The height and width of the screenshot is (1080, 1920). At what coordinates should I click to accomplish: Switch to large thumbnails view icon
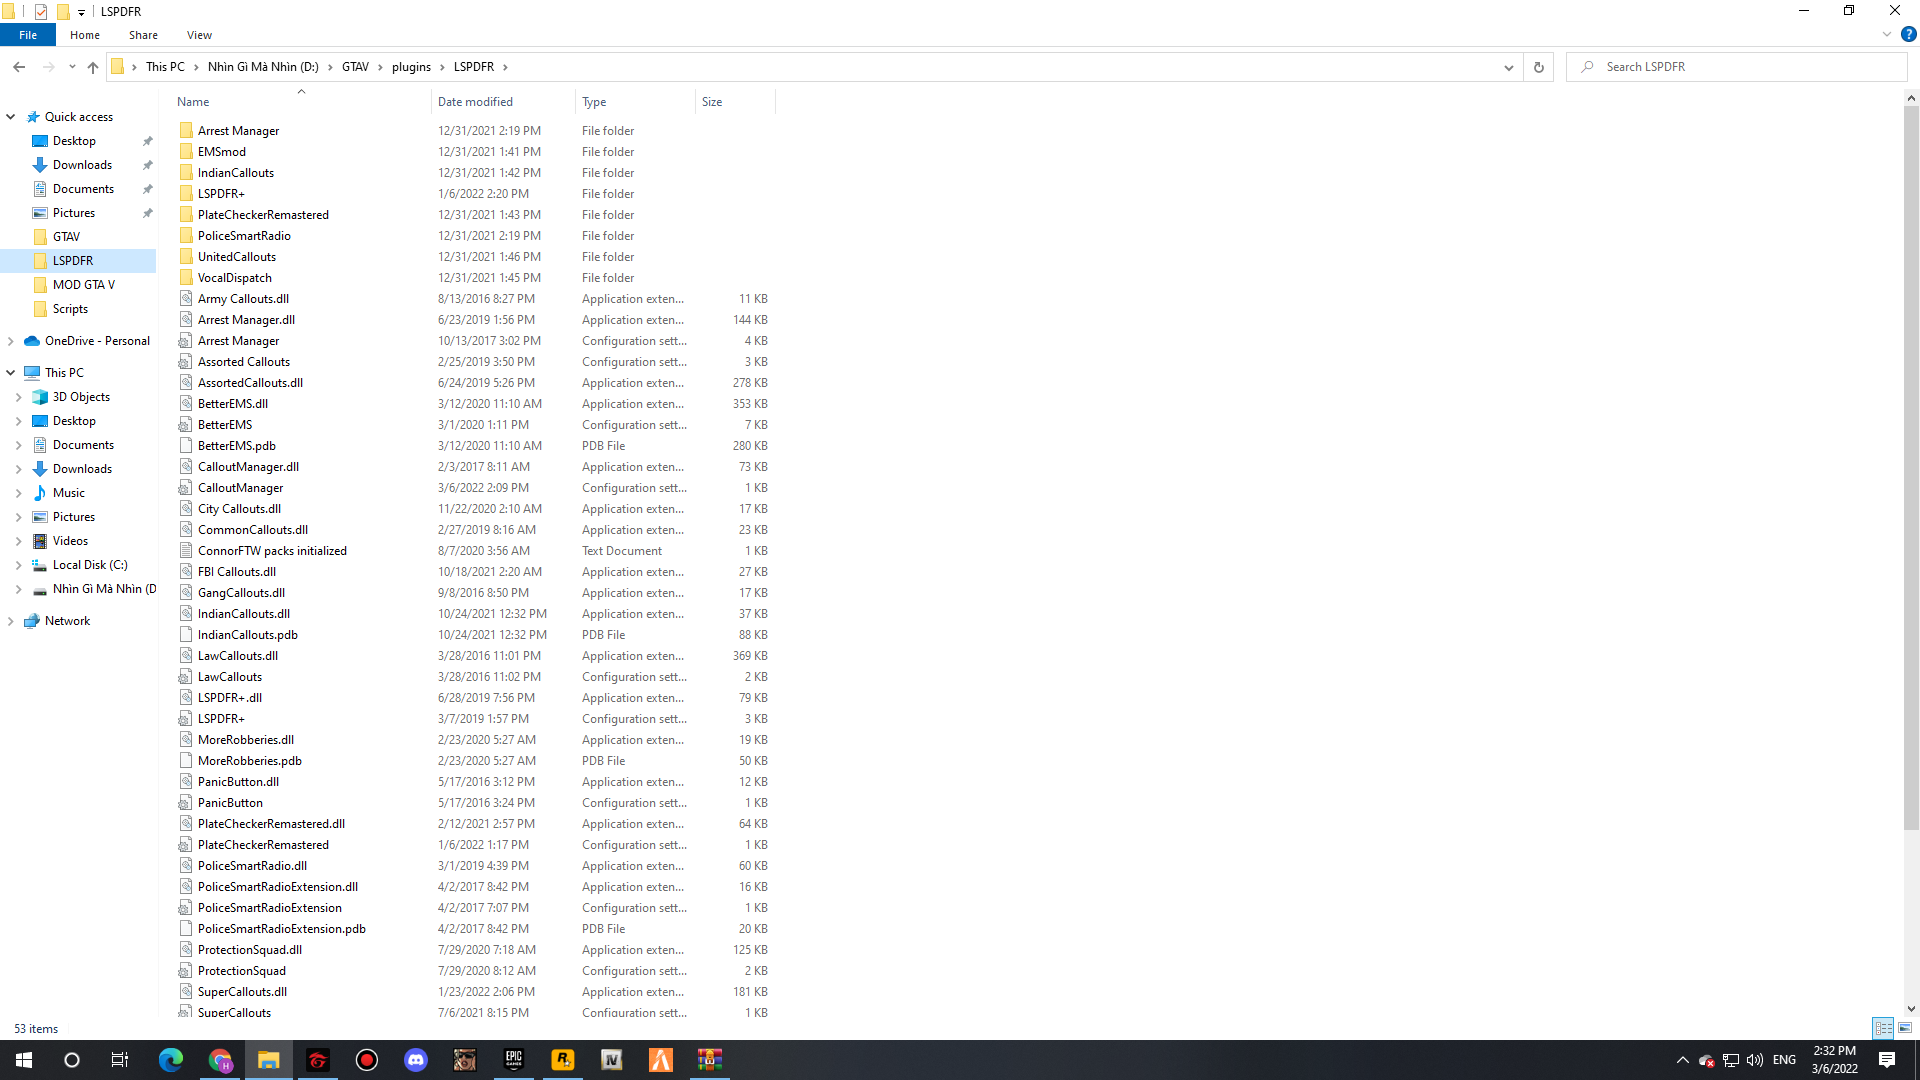(1905, 1028)
